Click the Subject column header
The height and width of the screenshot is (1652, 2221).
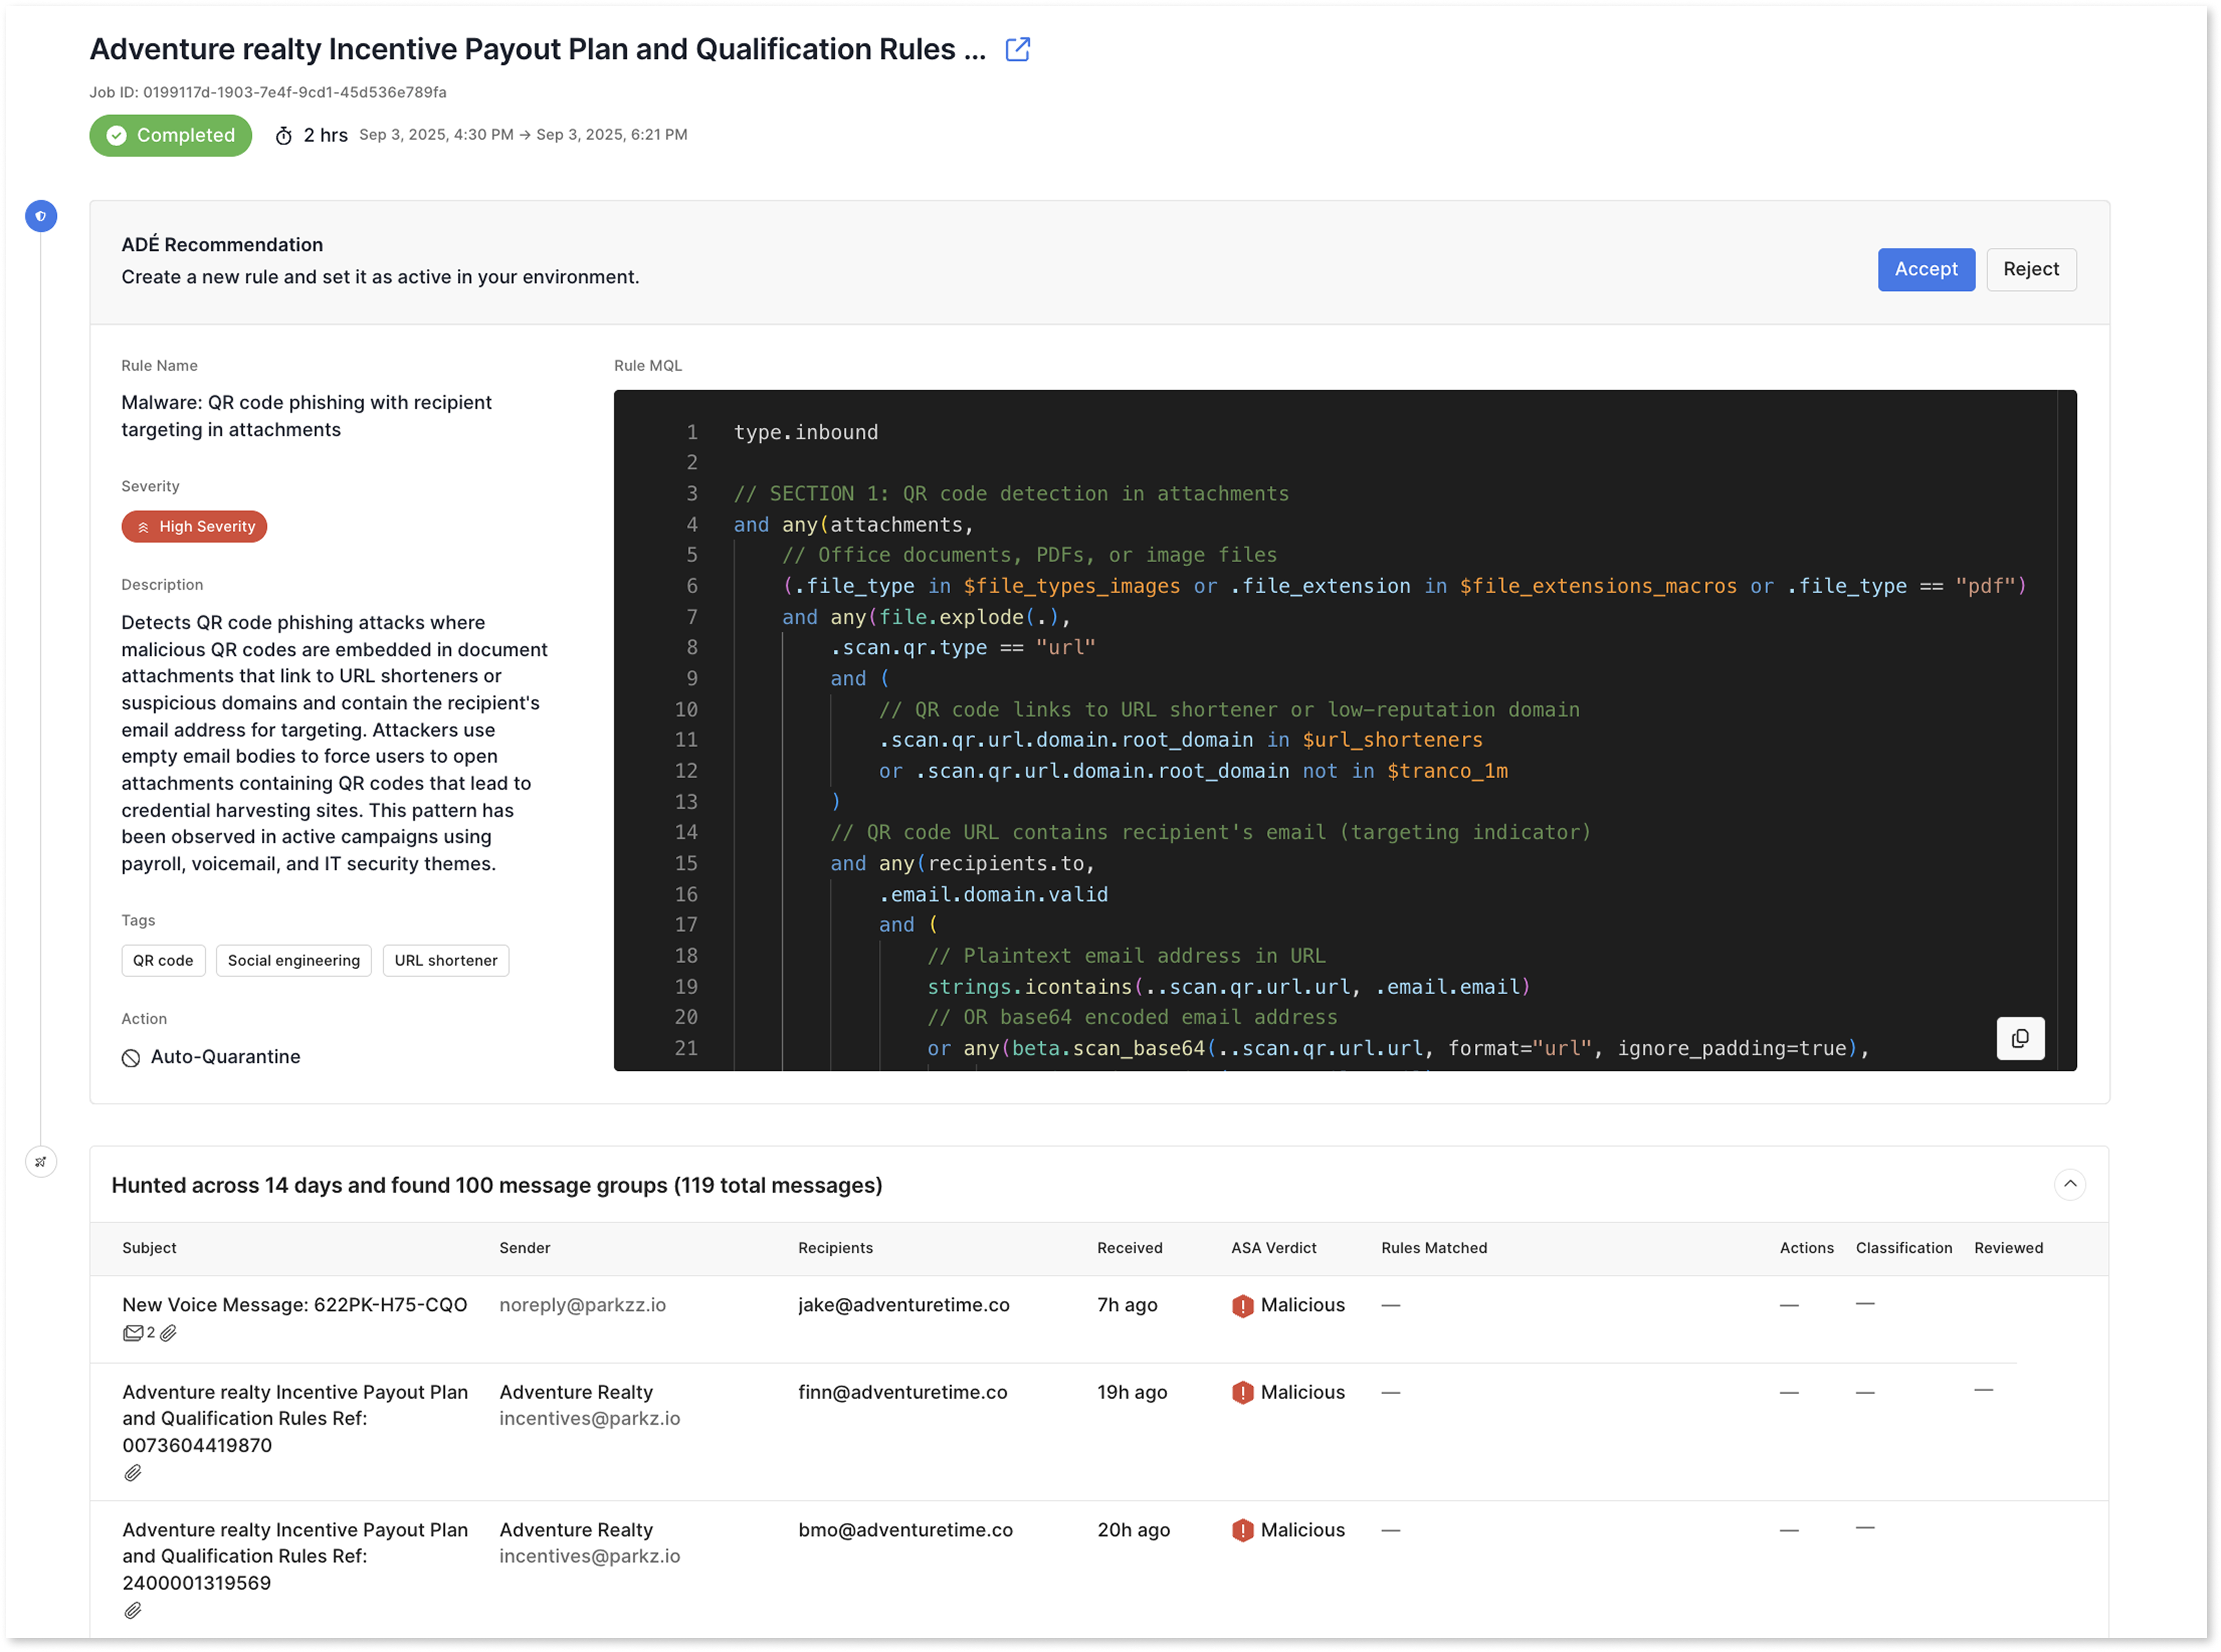tap(149, 1248)
